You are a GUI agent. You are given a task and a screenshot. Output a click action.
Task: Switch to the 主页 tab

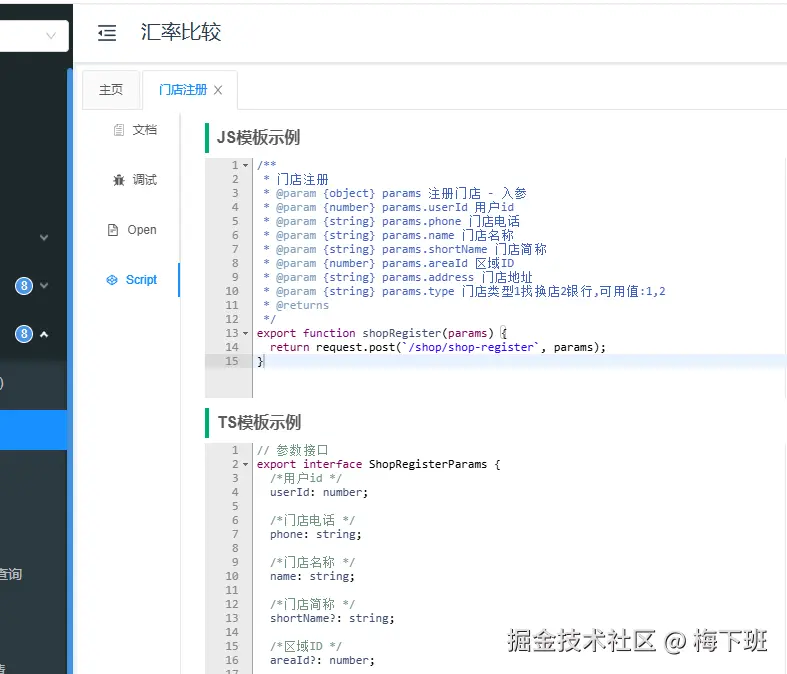[x=111, y=90]
